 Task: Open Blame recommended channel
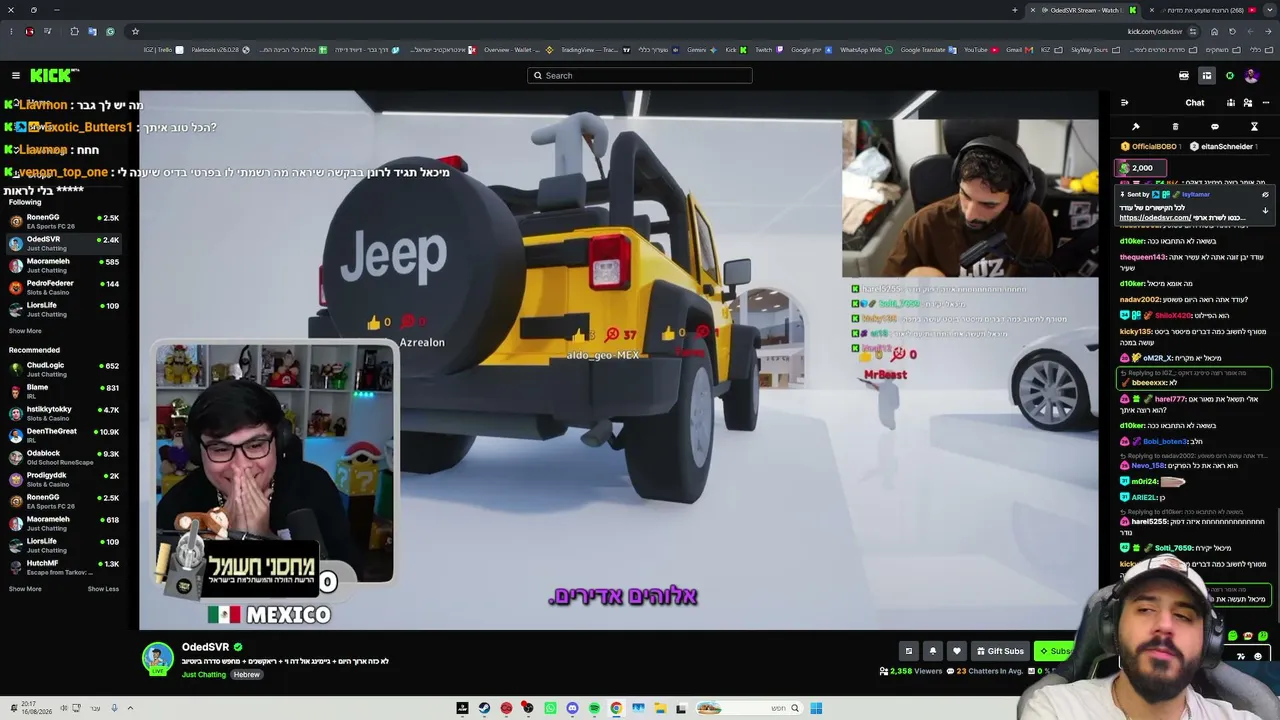pos(64,391)
